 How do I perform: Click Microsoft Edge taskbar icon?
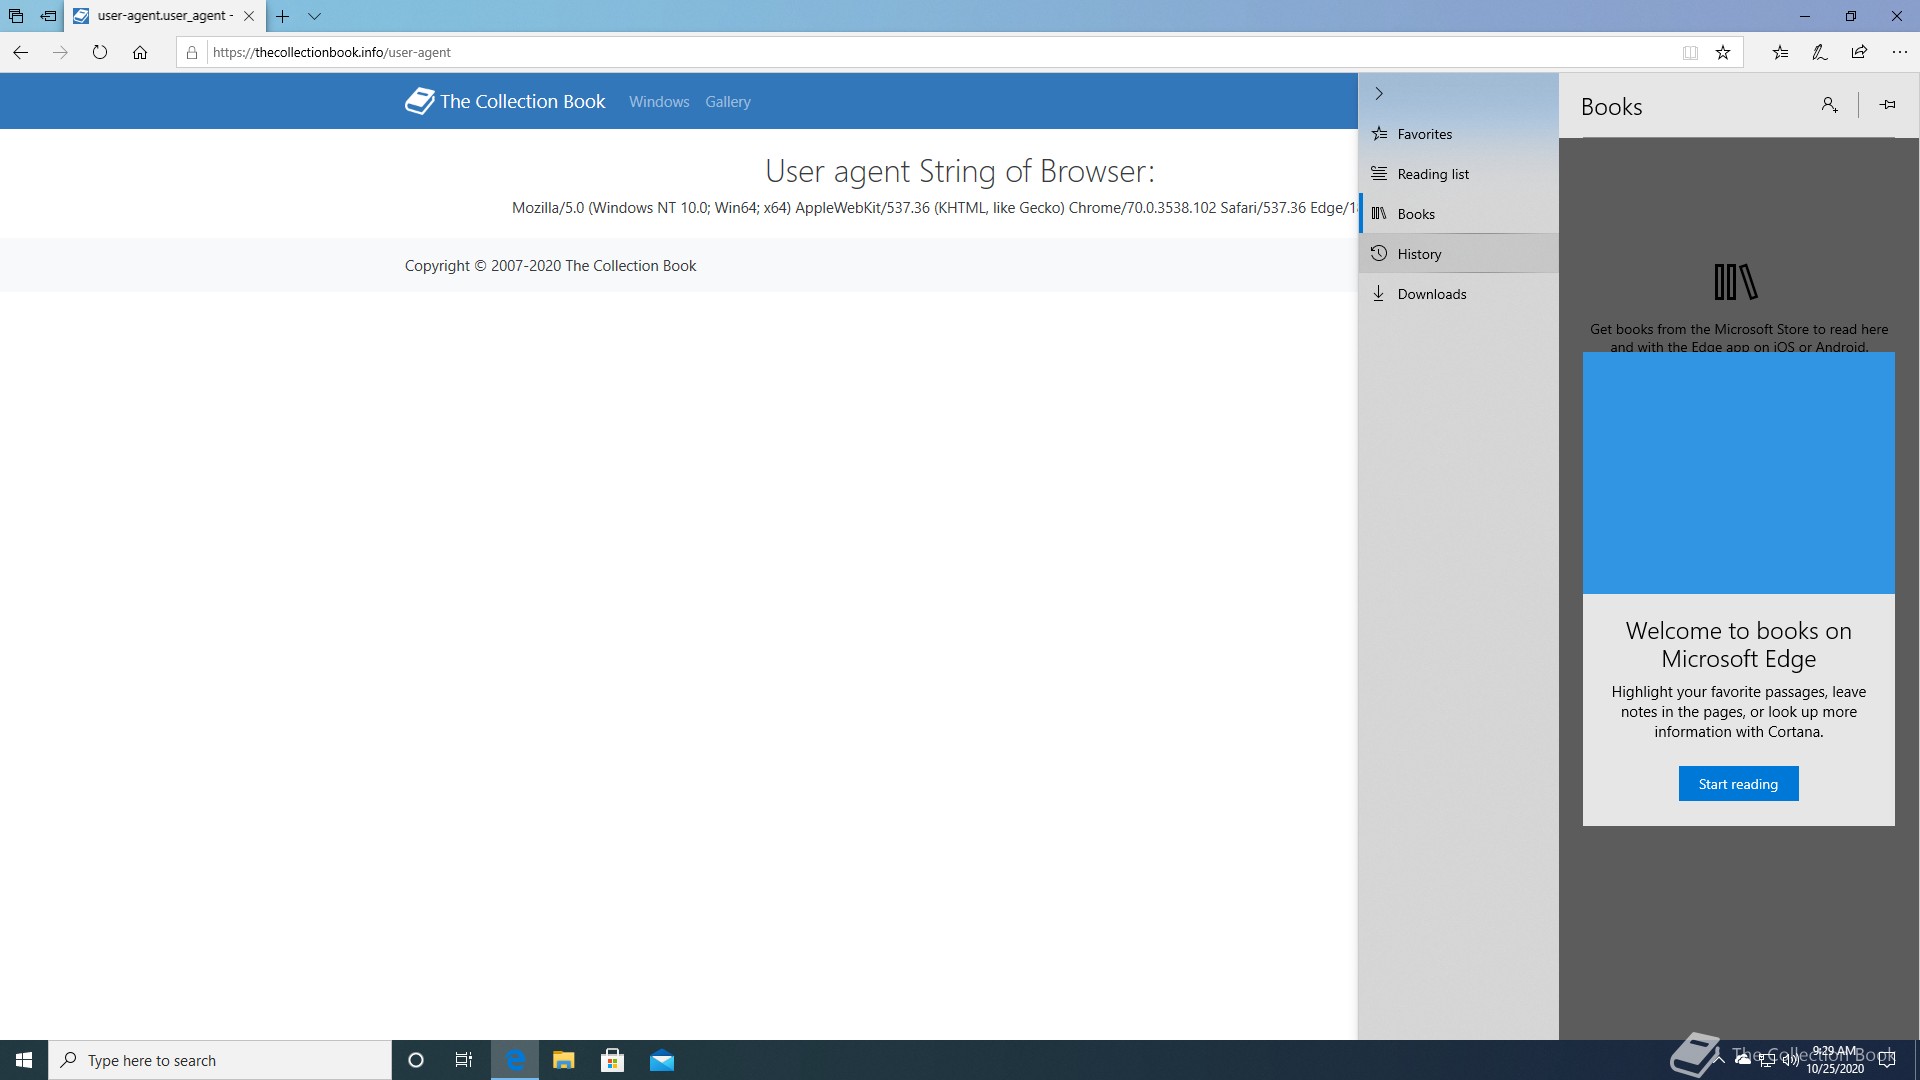tap(515, 1060)
